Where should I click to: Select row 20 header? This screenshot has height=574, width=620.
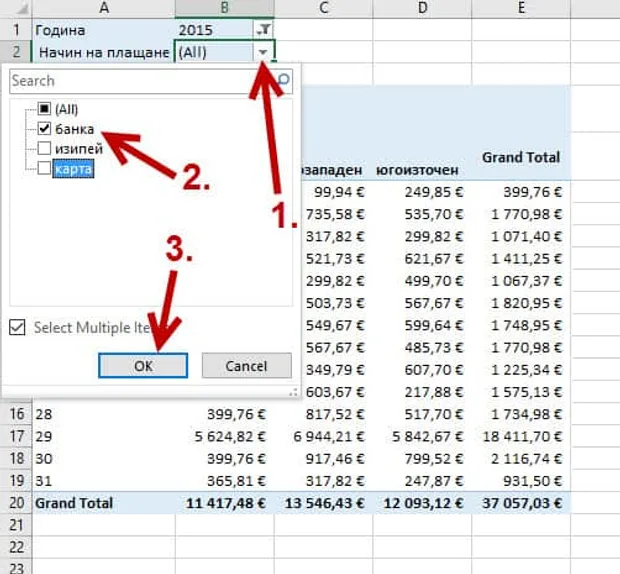(16, 503)
